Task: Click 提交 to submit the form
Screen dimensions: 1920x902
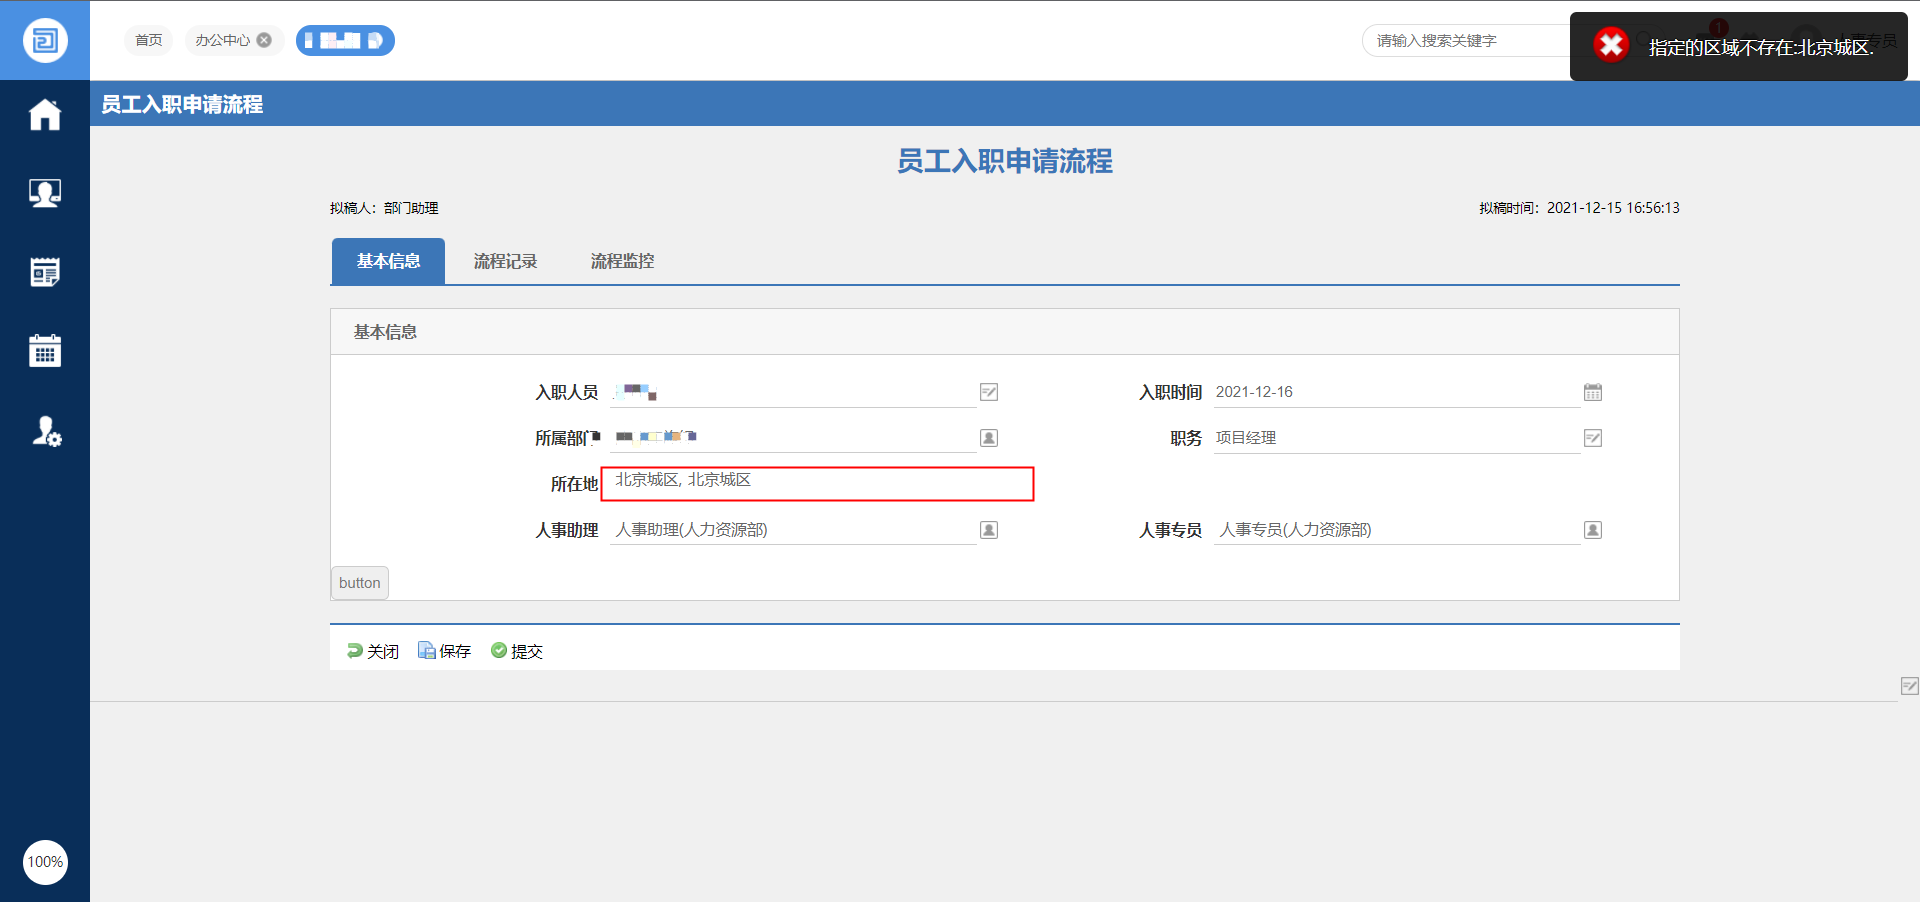Action: tap(517, 651)
